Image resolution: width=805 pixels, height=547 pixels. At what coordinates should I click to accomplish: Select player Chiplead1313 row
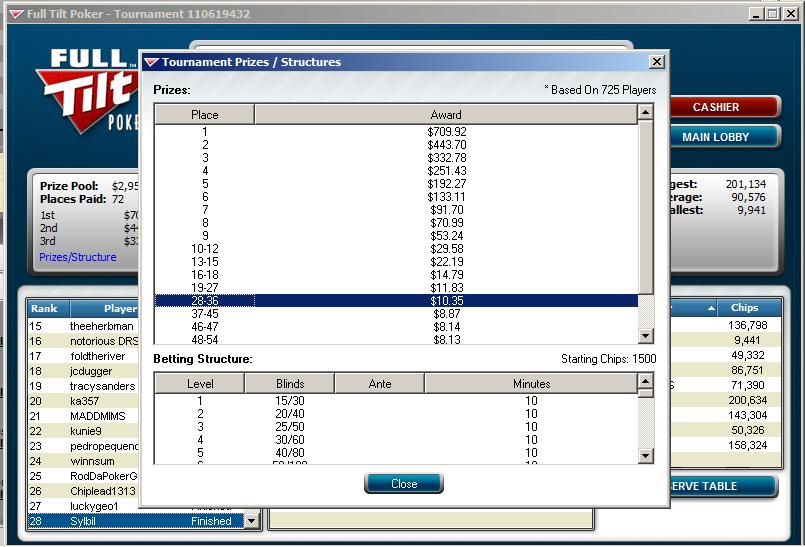84,491
